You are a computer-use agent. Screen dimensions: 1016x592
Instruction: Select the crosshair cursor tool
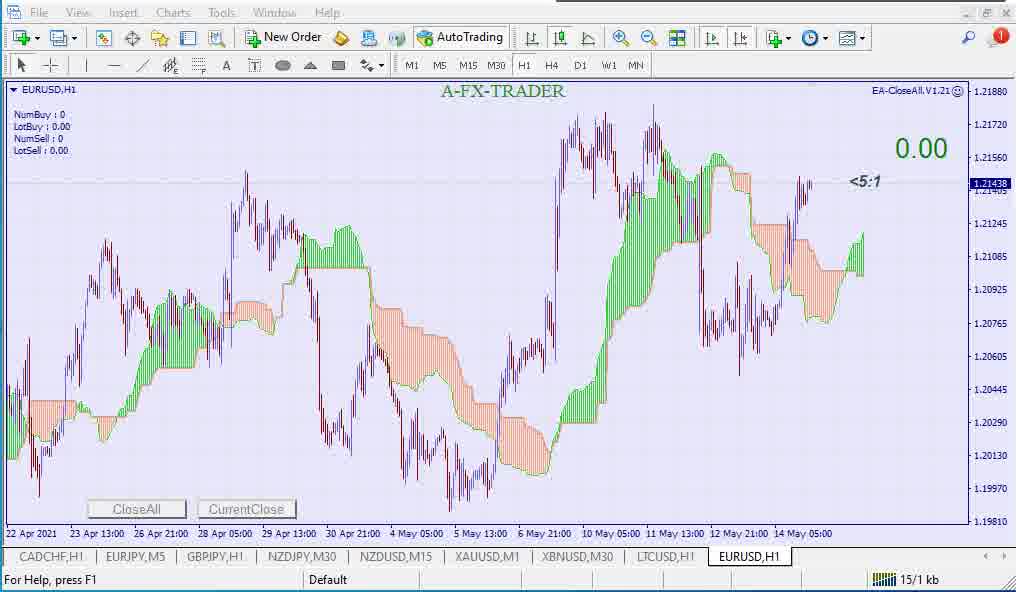(50, 66)
